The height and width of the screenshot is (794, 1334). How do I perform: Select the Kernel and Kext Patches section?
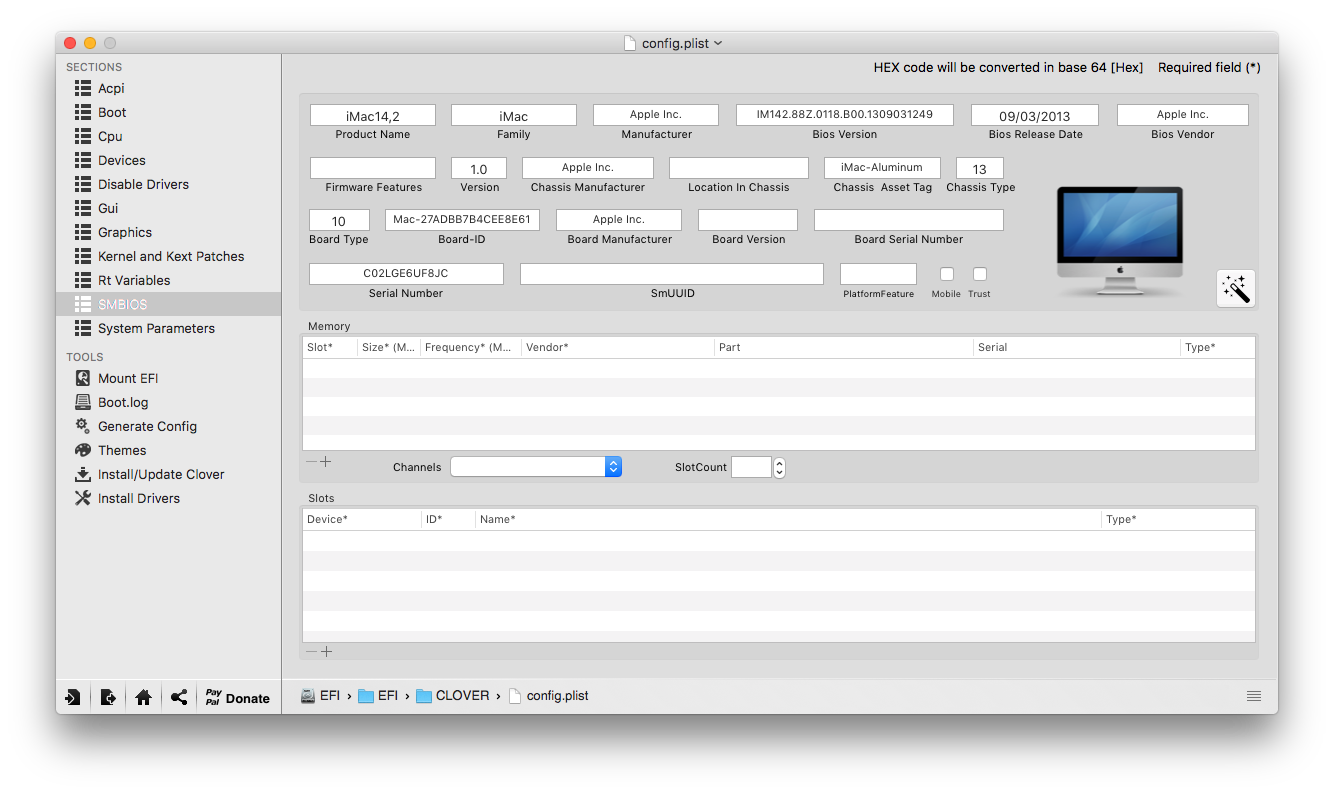[170, 256]
